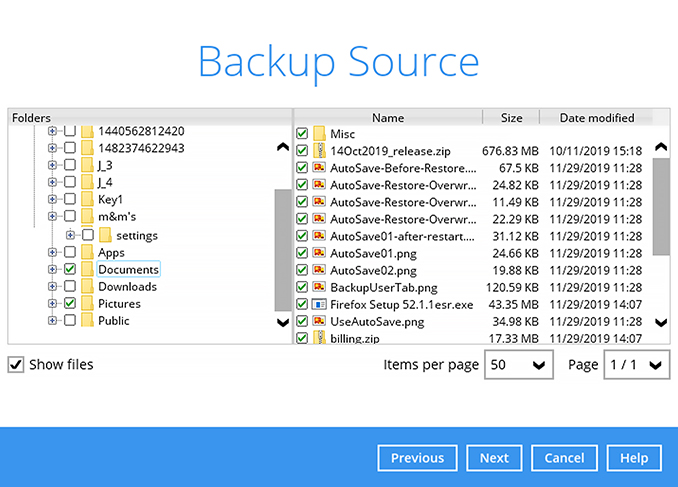Sort by Date modified column header
Screen dimensions: 678x487
point(597,118)
